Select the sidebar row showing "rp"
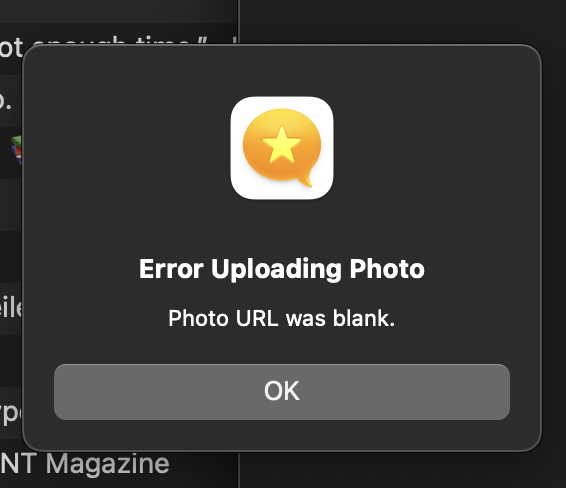566x488 pixels. click(12, 413)
